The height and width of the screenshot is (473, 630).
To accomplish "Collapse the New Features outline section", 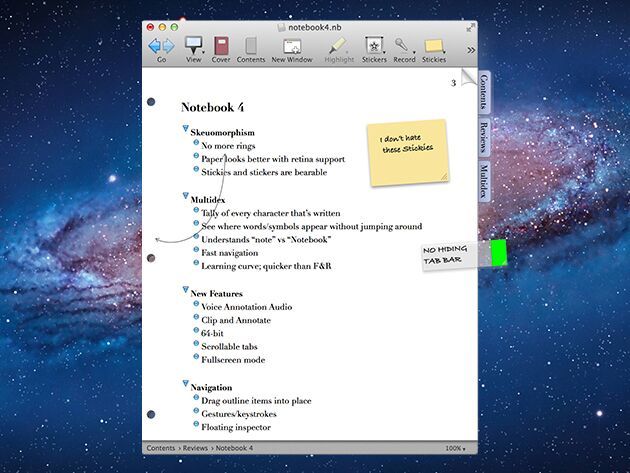I will click(185, 292).
